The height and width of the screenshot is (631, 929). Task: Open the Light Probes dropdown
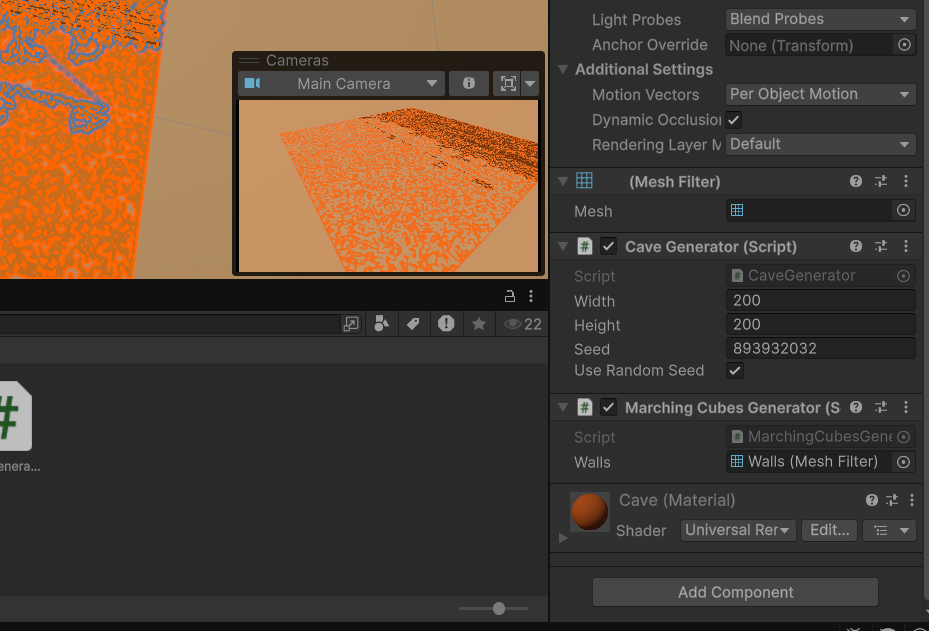point(820,19)
